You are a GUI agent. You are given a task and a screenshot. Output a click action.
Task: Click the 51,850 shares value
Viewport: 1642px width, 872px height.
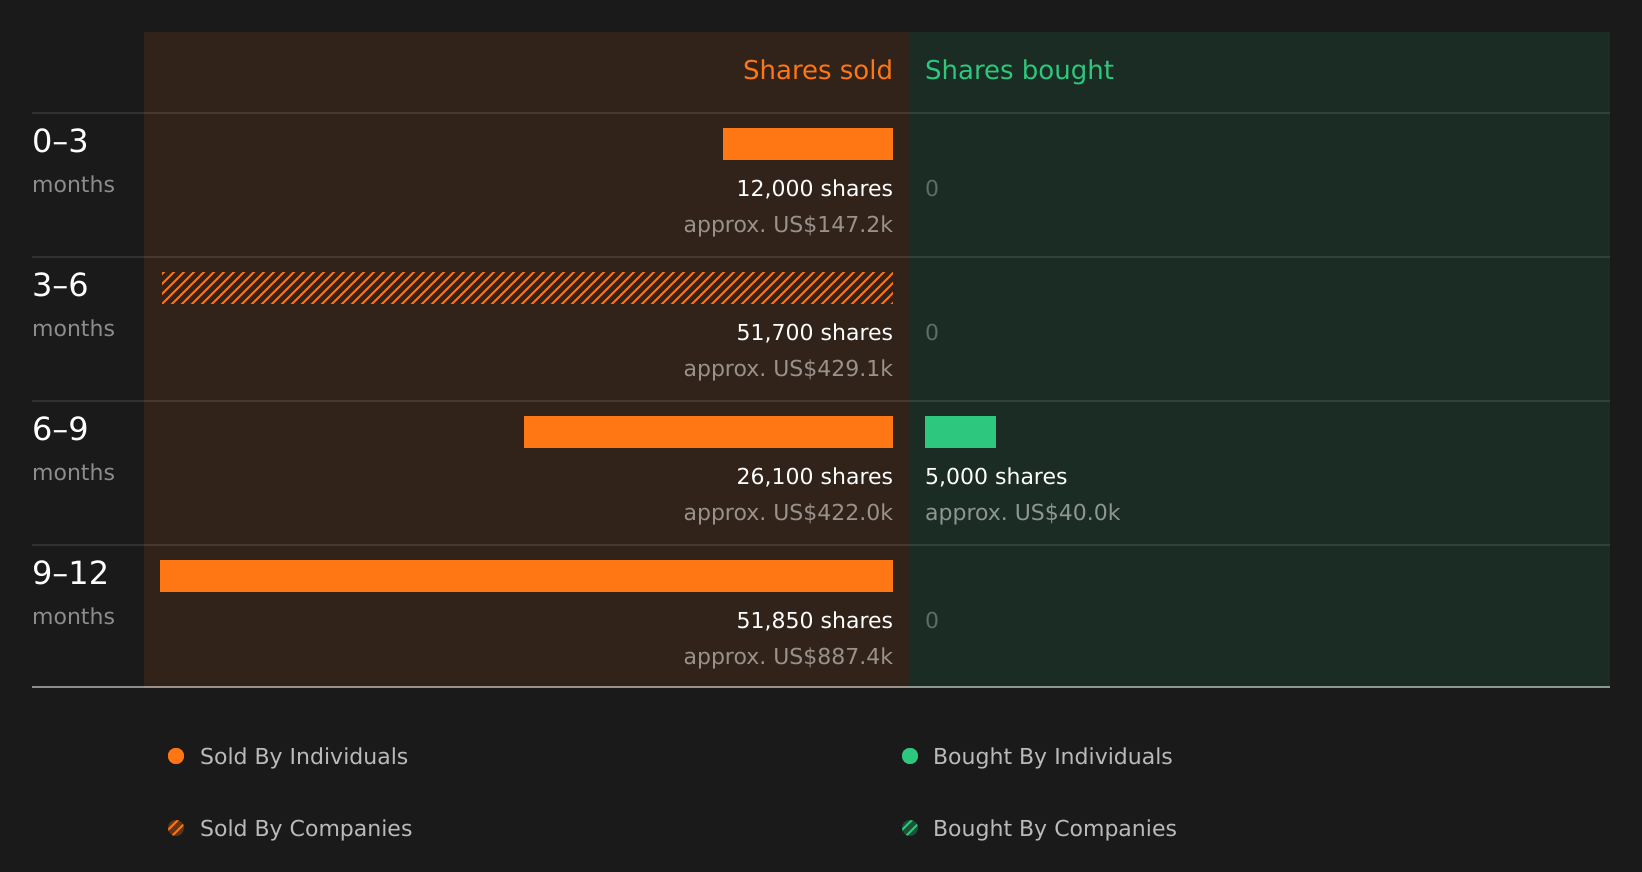[815, 621]
